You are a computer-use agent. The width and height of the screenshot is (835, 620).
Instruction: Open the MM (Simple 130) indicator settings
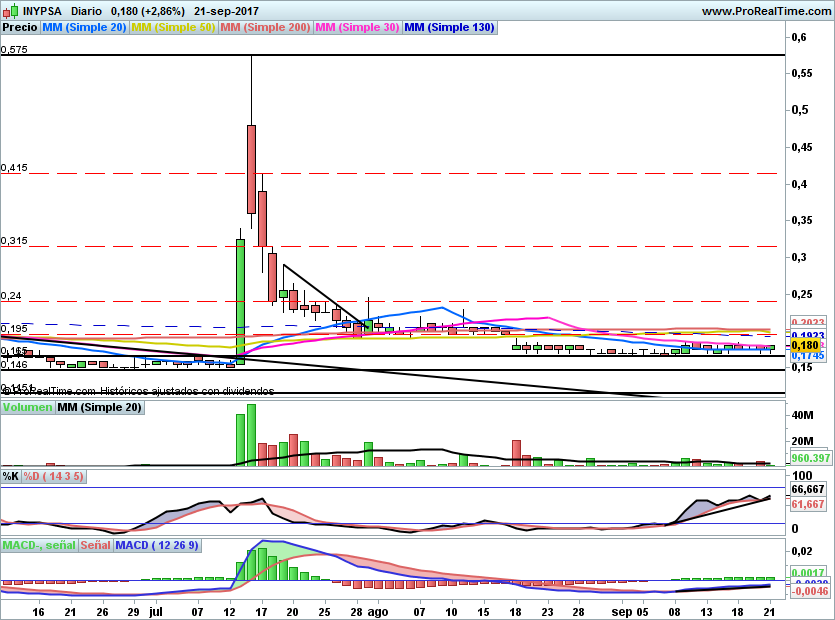coord(449,28)
